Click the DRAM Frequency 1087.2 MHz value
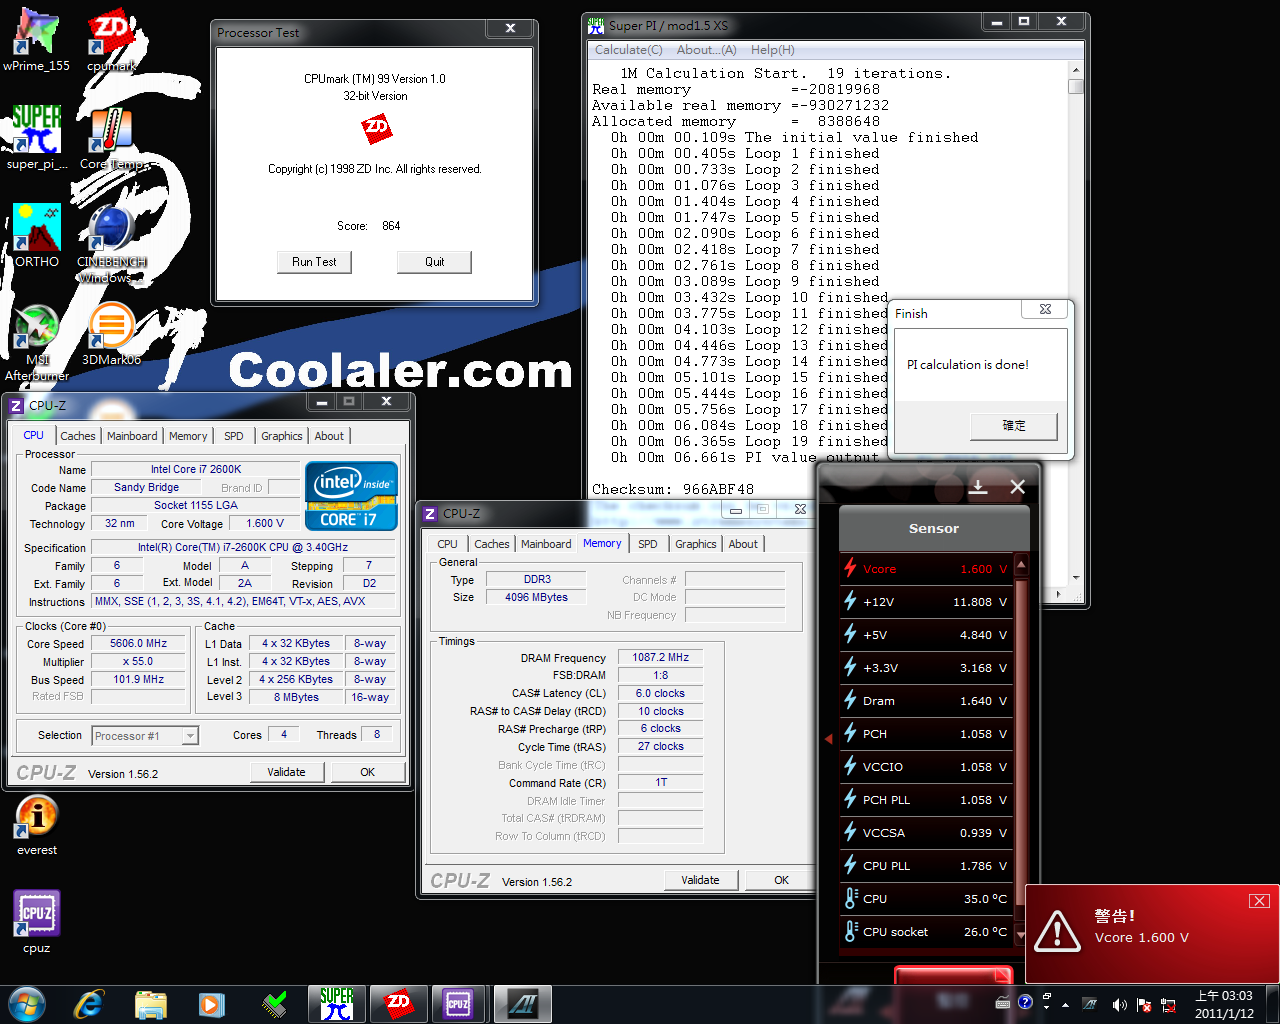This screenshot has width=1280, height=1024. (x=661, y=658)
